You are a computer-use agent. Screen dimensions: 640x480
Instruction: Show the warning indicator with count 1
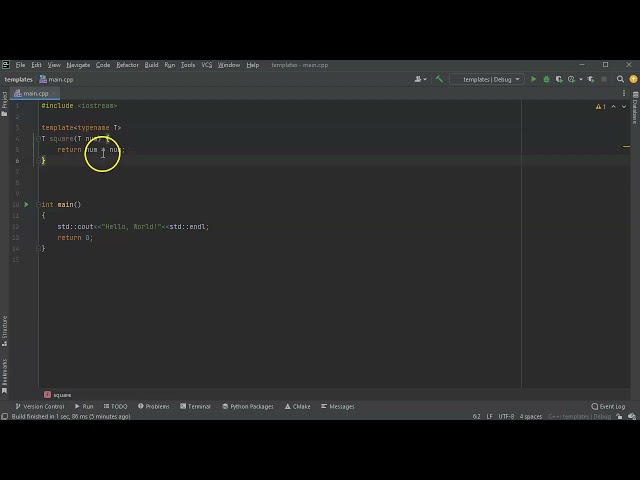600,107
